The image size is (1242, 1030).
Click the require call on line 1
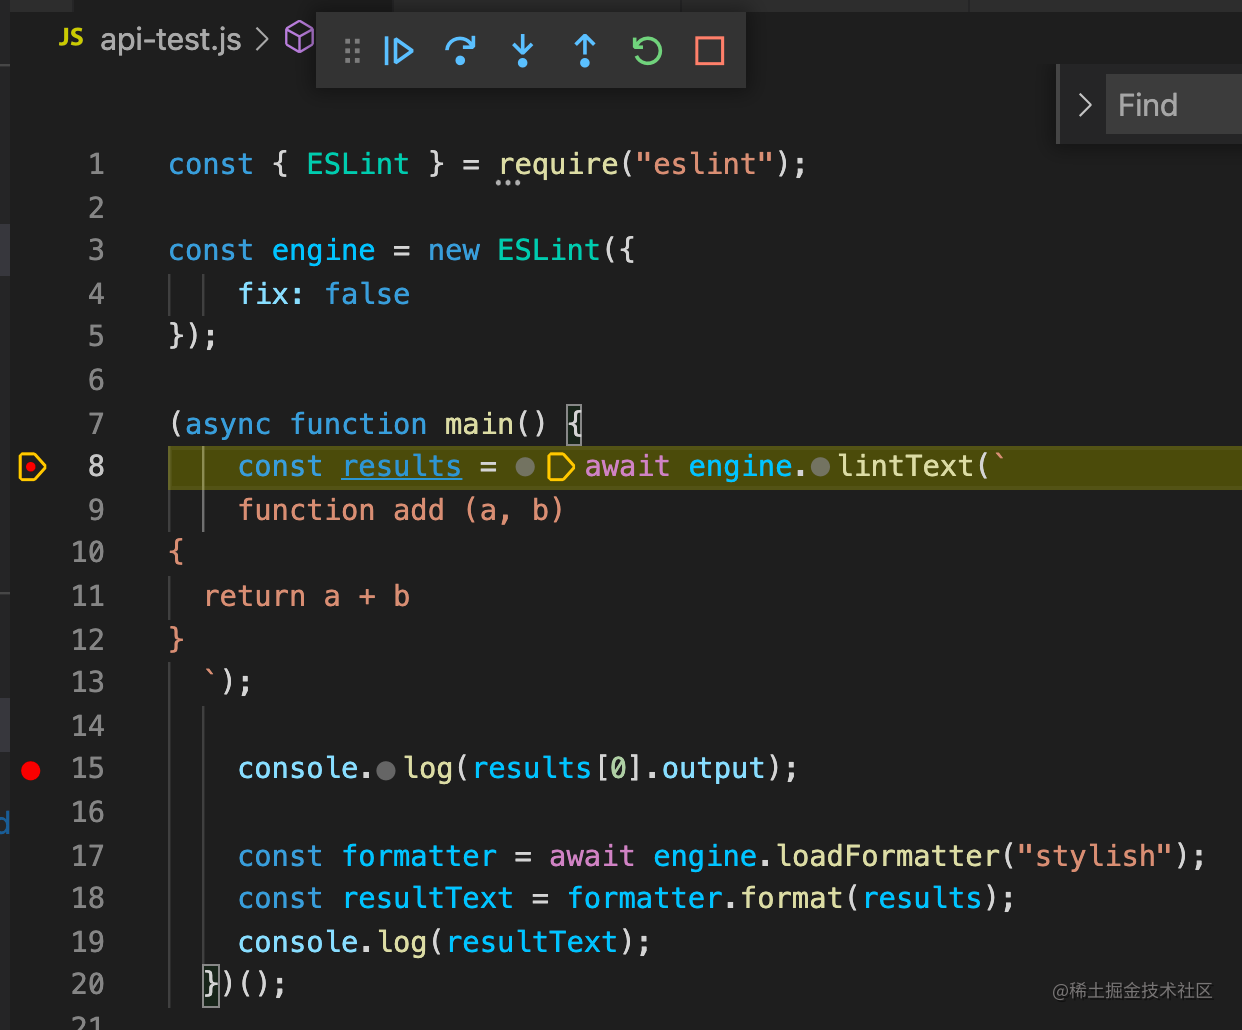559,164
